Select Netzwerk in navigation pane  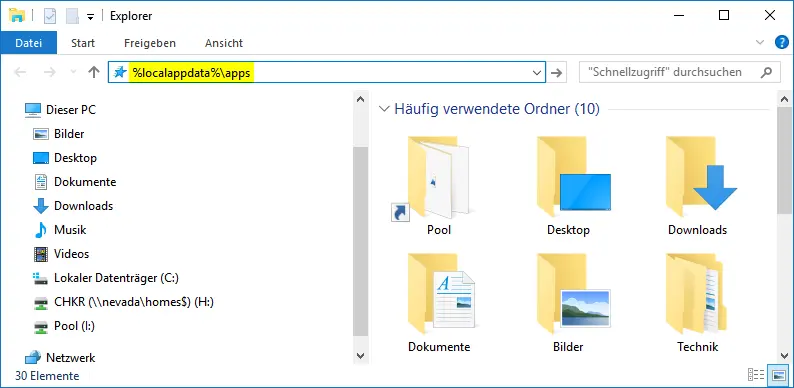pyautogui.click(x=70, y=358)
